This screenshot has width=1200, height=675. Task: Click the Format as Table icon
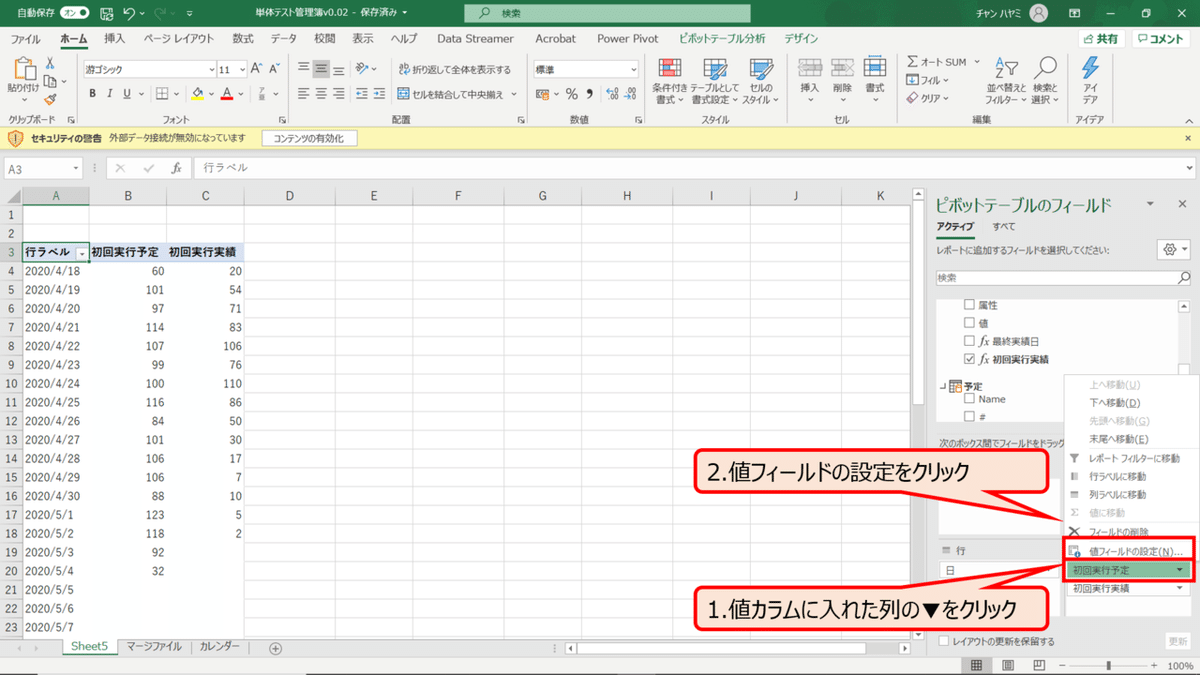coord(715,68)
